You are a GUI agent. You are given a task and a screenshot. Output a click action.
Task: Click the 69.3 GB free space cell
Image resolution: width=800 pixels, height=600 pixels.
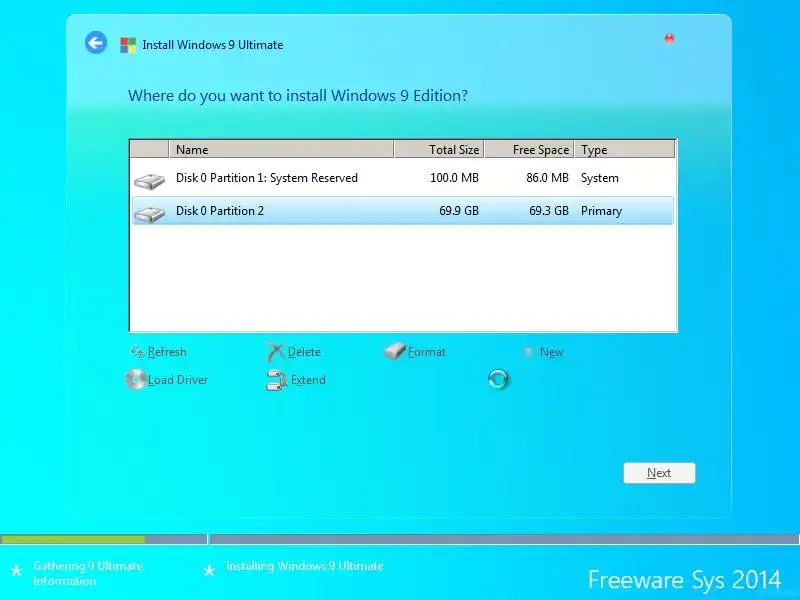548,211
